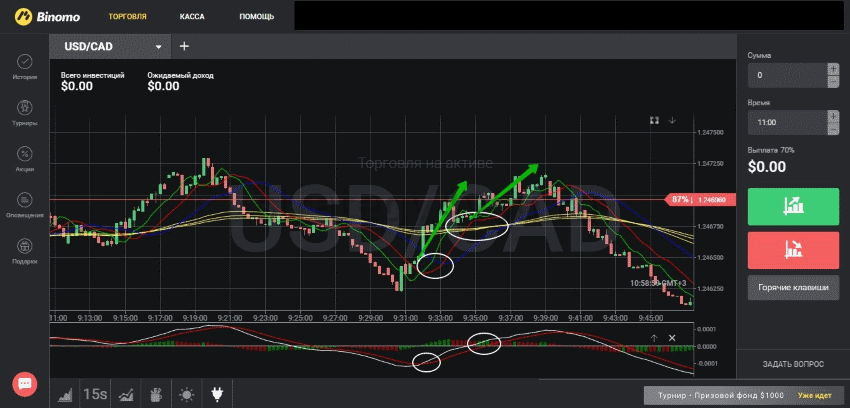Click the Время input field showing 11:00

point(786,122)
